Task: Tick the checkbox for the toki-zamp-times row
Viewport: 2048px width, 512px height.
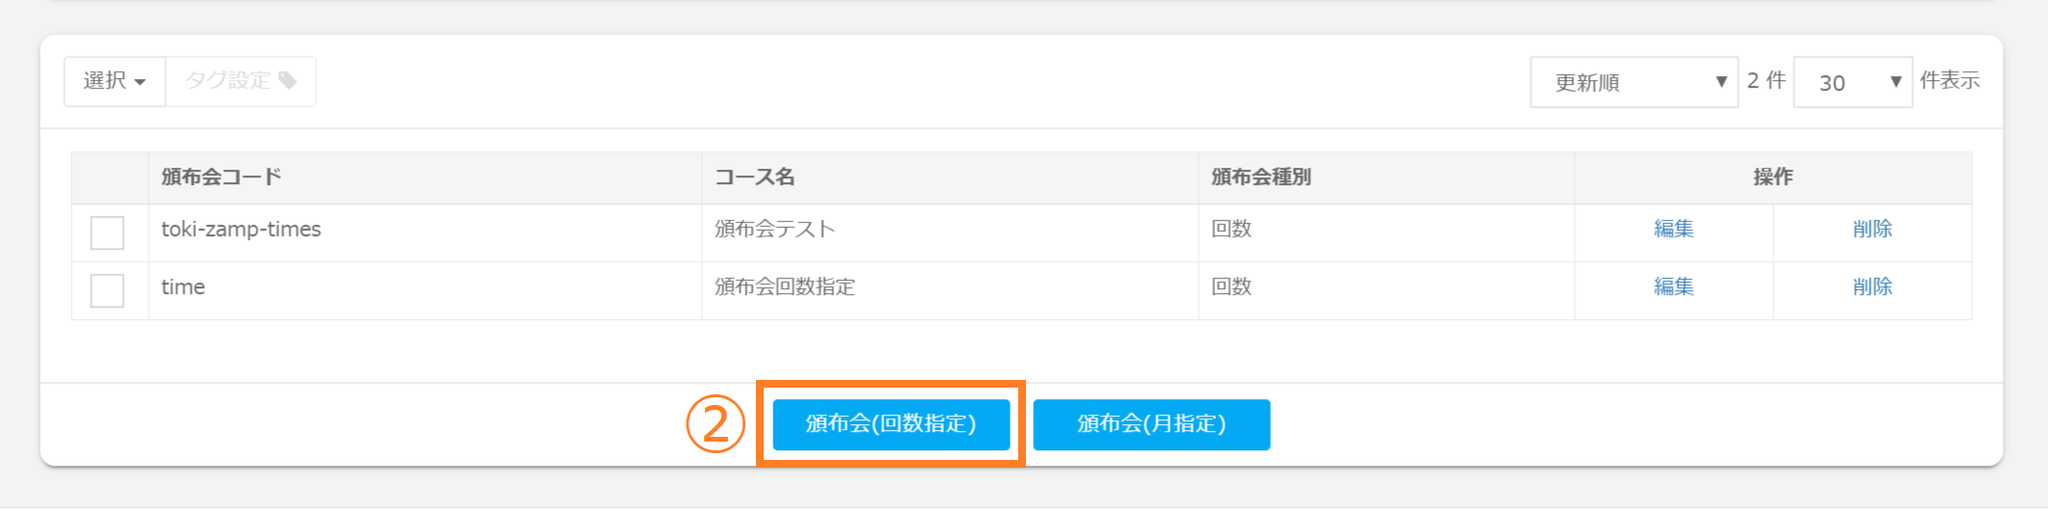Action: pos(107,233)
